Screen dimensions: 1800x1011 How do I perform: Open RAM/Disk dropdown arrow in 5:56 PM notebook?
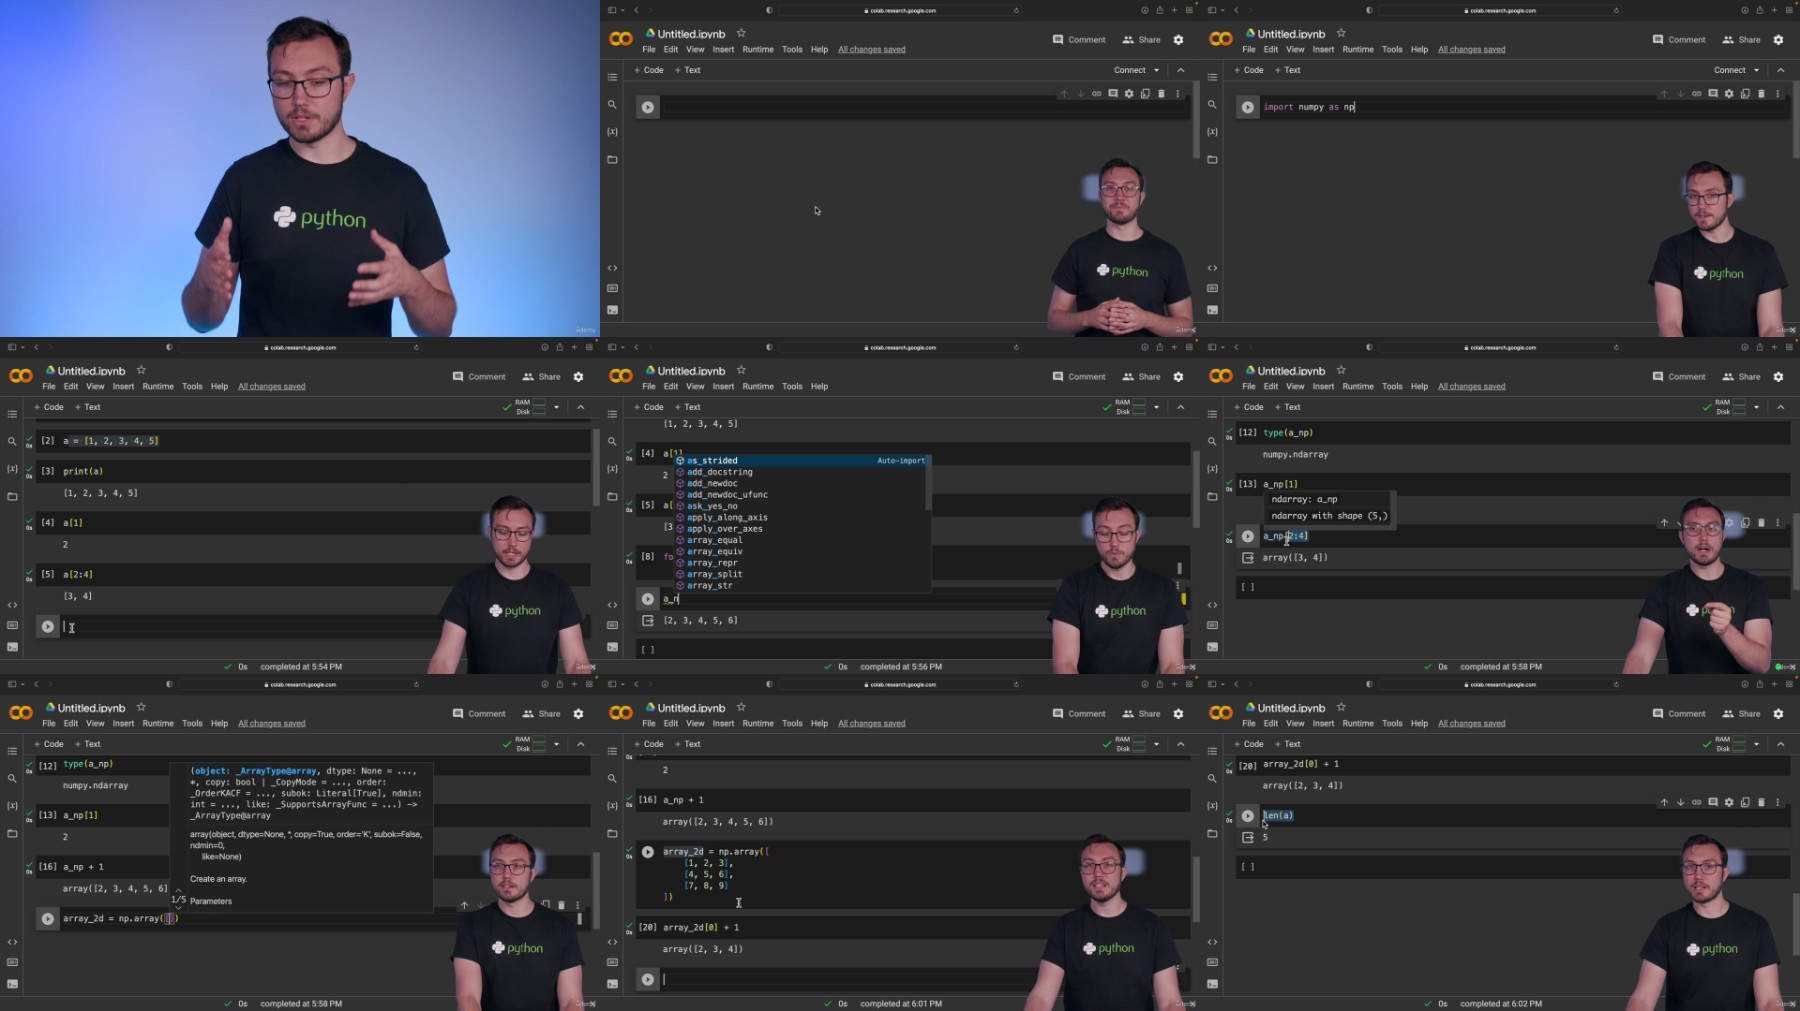[x=1156, y=407]
